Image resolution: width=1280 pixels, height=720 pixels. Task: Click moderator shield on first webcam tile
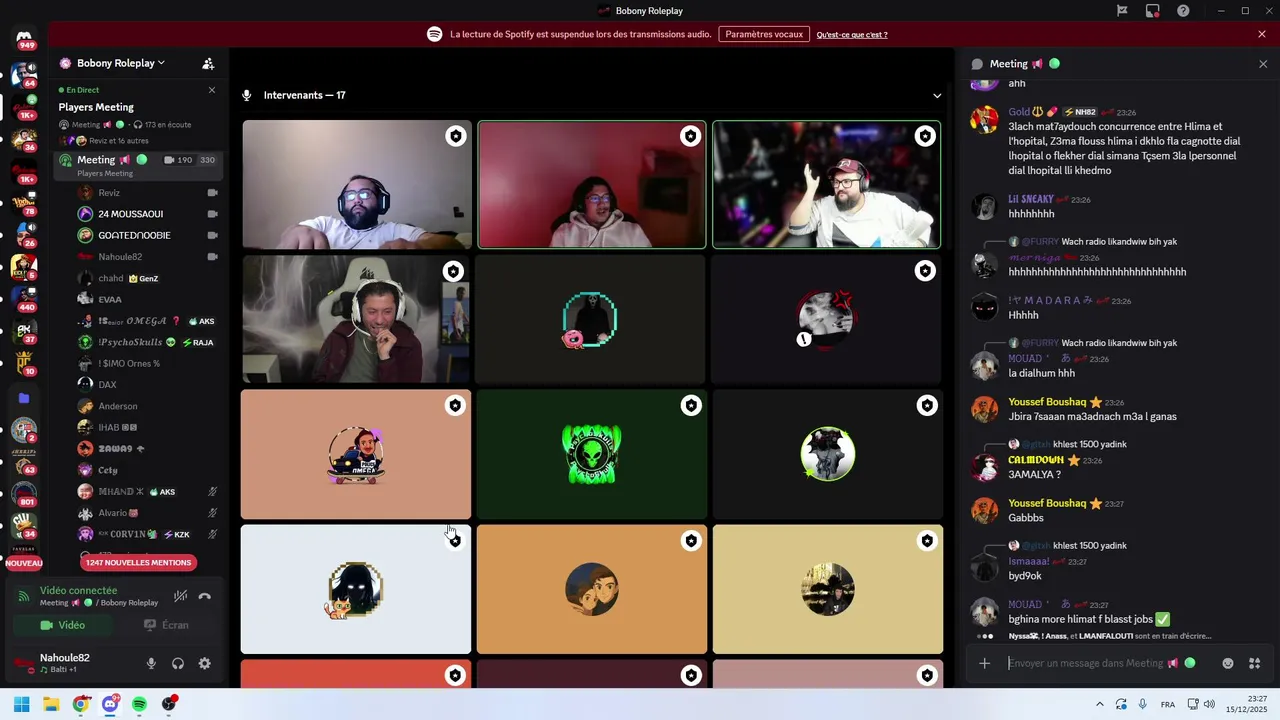click(x=456, y=136)
